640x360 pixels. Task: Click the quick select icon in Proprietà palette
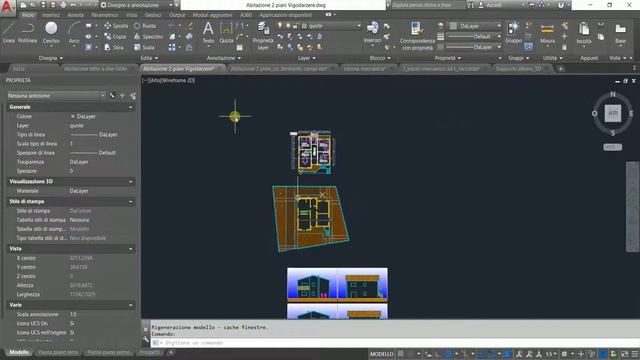point(133,96)
